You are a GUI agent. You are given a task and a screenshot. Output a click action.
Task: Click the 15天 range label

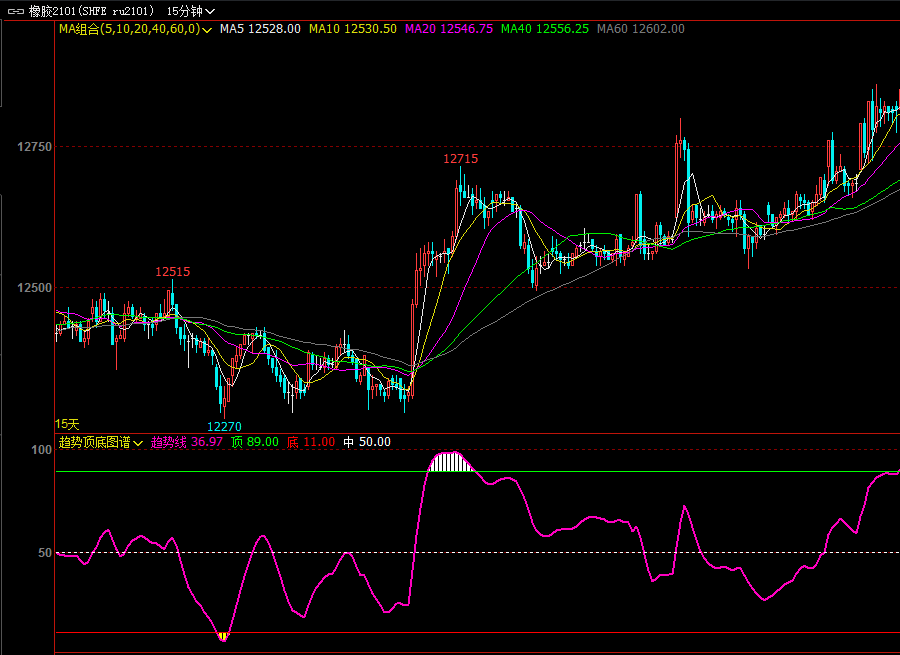coord(67,424)
